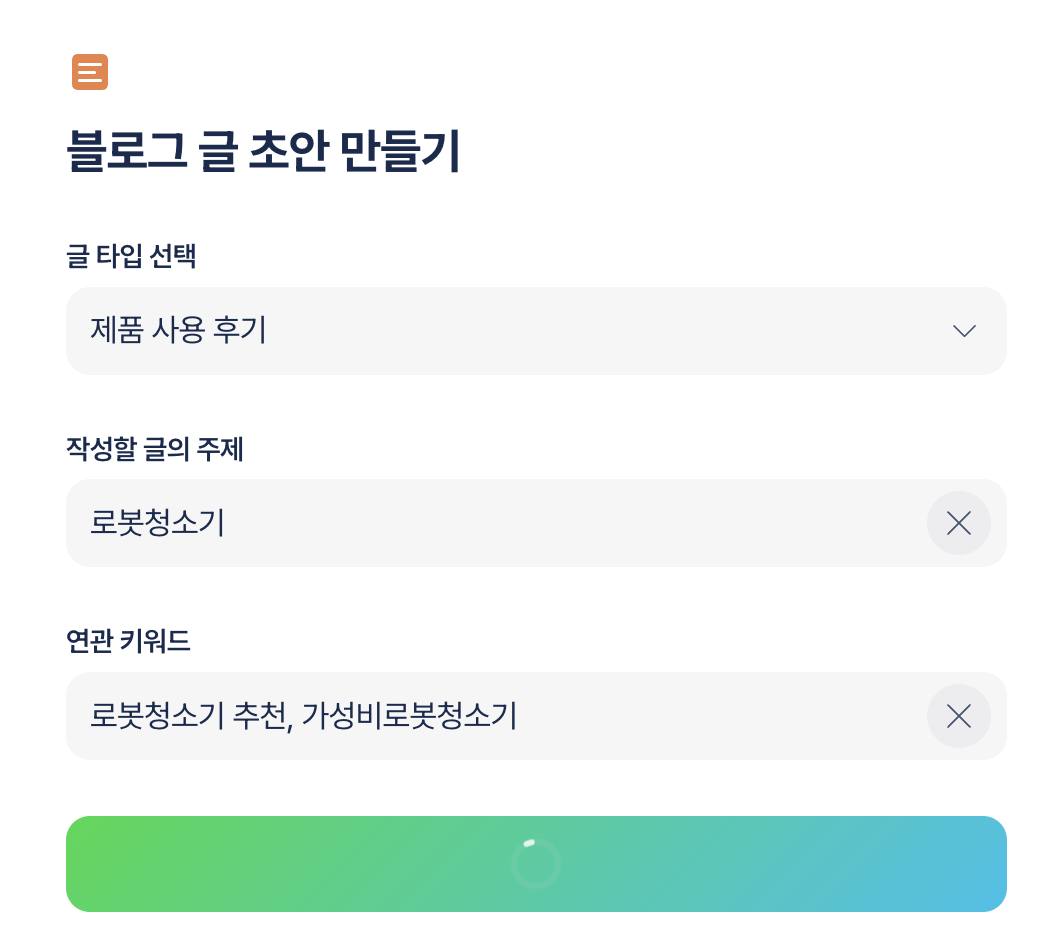Click the orange memo icon above the title
This screenshot has width=1040, height=946.
click(x=90, y=72)
